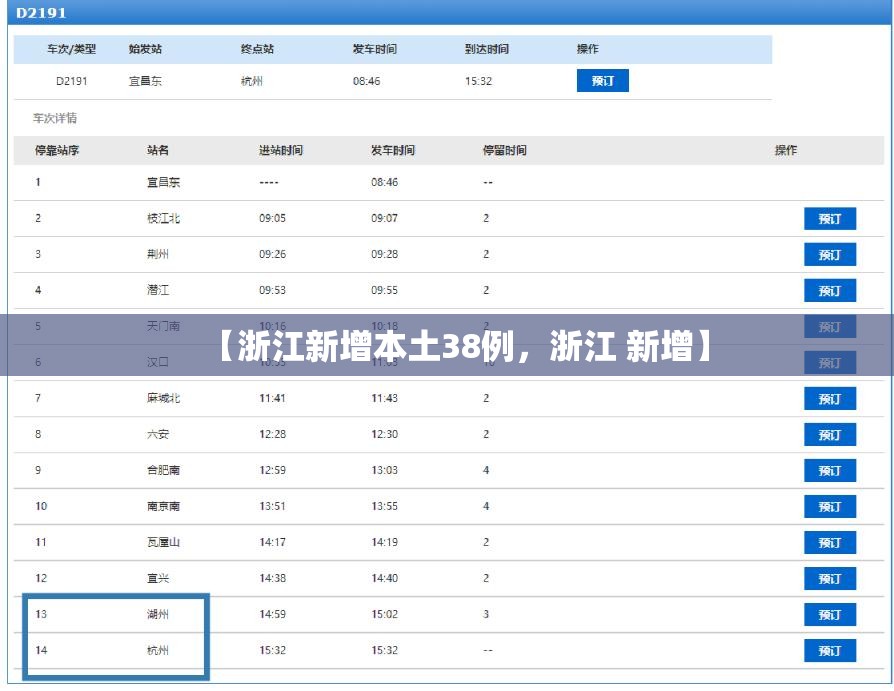Click arrival time 09:05 at 枝江北
The width and height of the screenshot is (894, 691).
[272, 219]
